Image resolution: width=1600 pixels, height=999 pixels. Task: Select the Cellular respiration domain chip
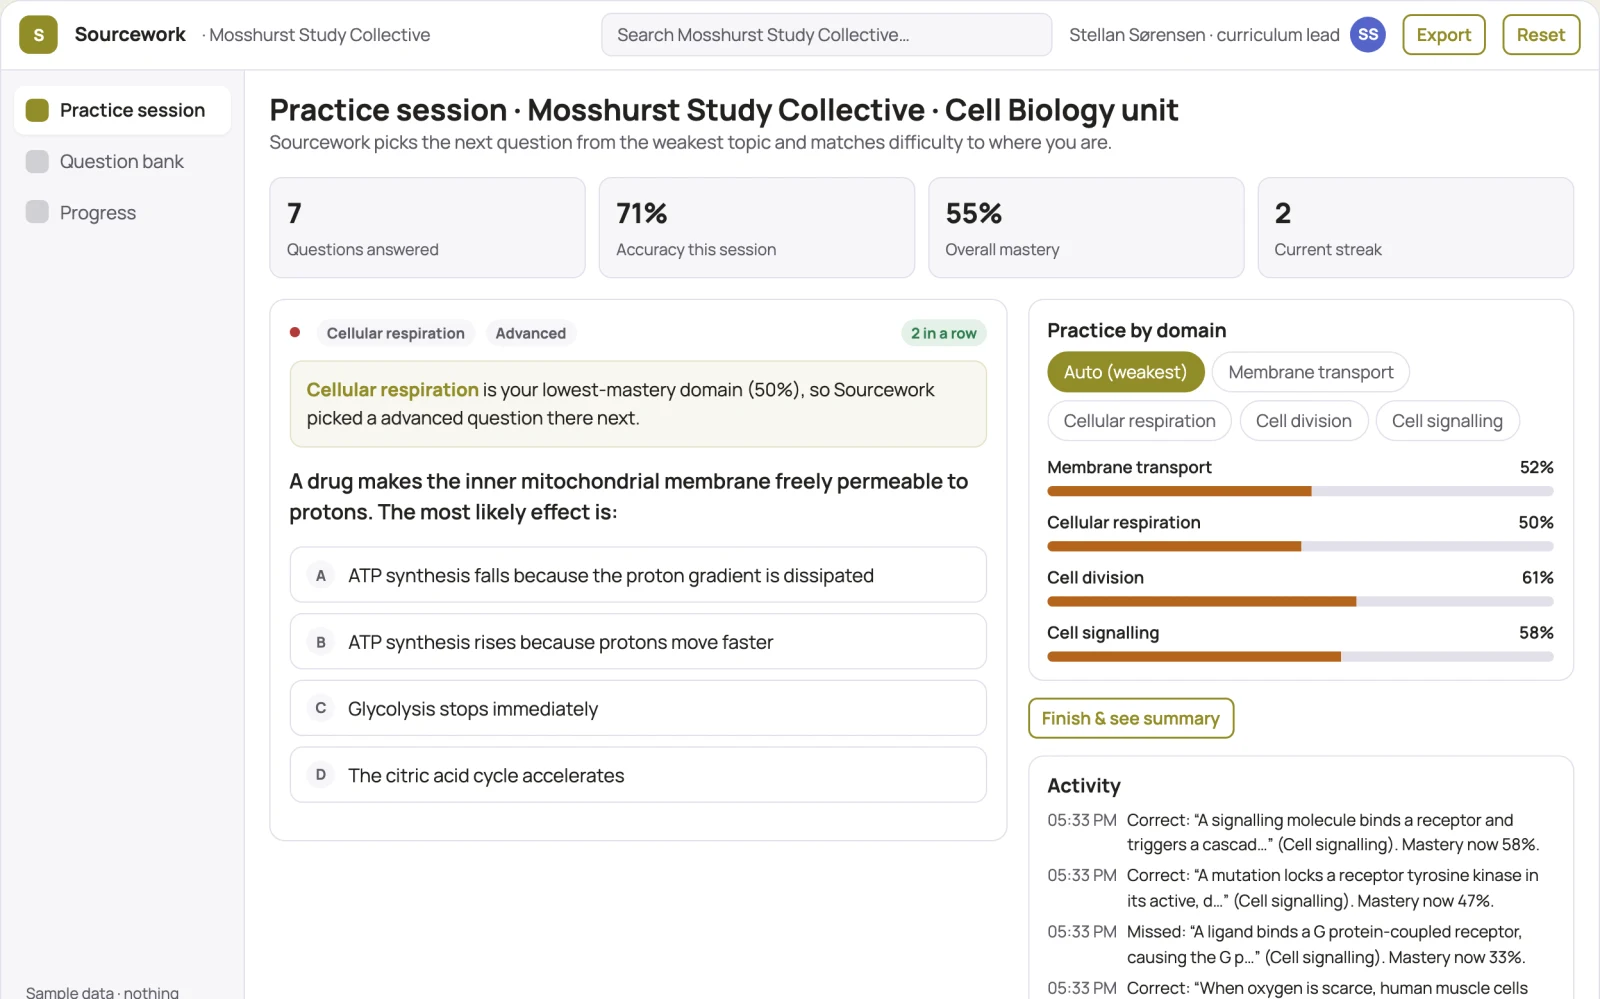(1139, 421)
